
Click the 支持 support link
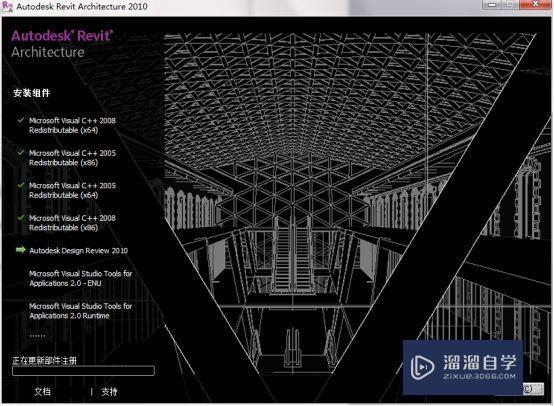109,392
